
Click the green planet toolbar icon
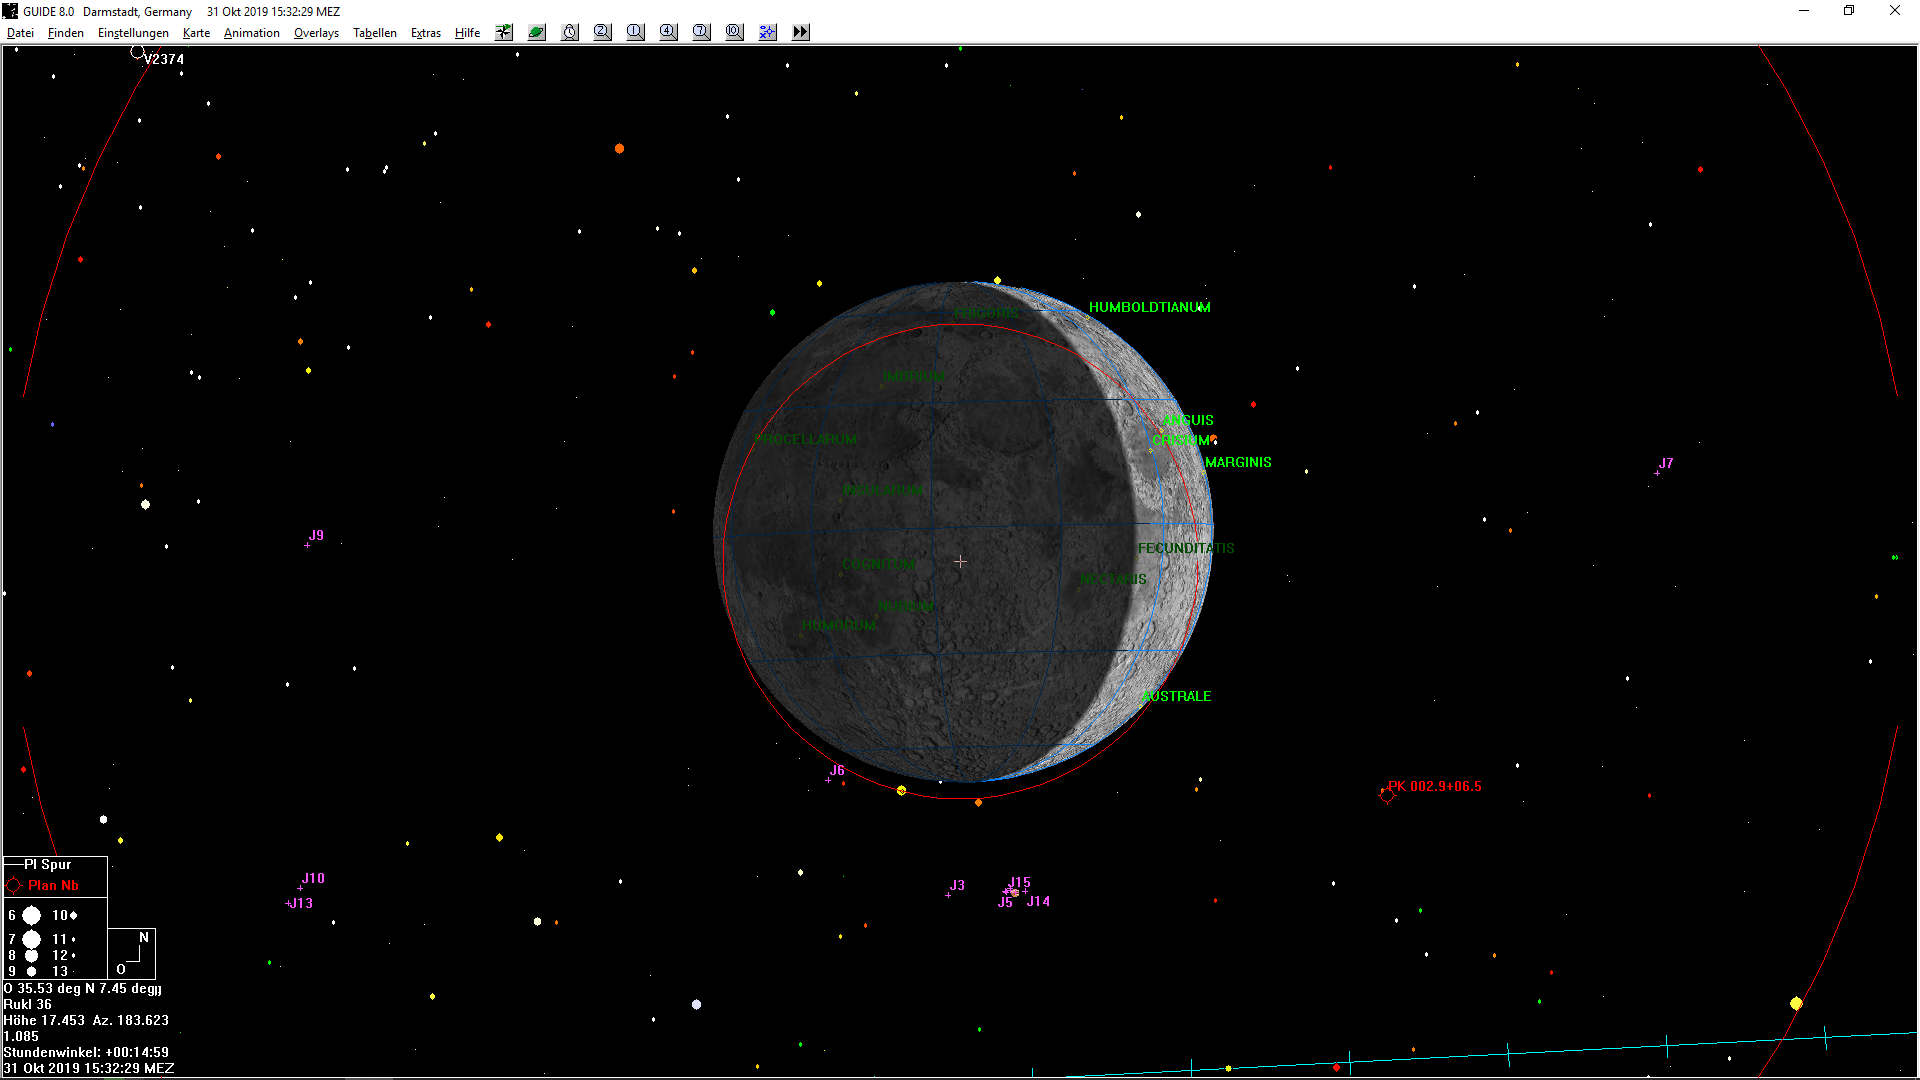(537, 32)
